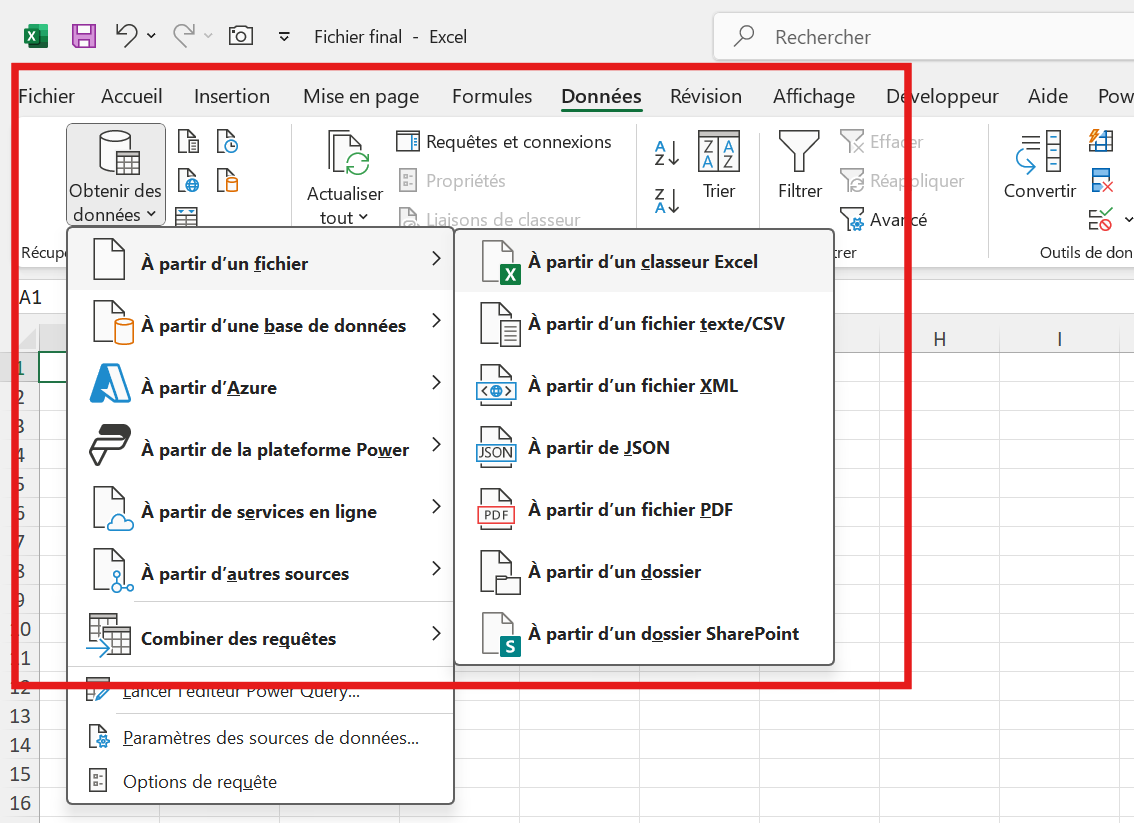
Task: Click the Filtrer funnel icon
Action: coord(799,165)
